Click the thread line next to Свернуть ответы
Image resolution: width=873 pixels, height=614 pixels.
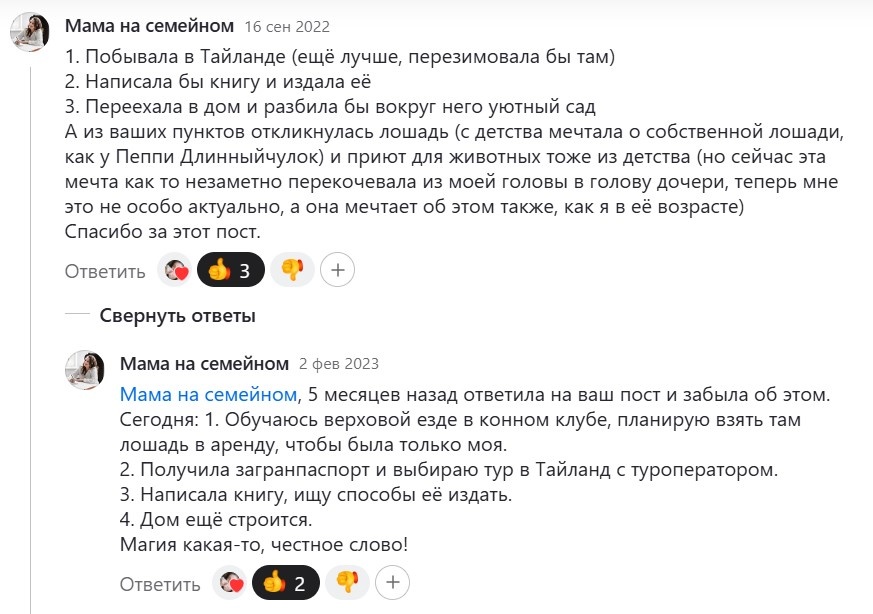(x=76, y=314)
